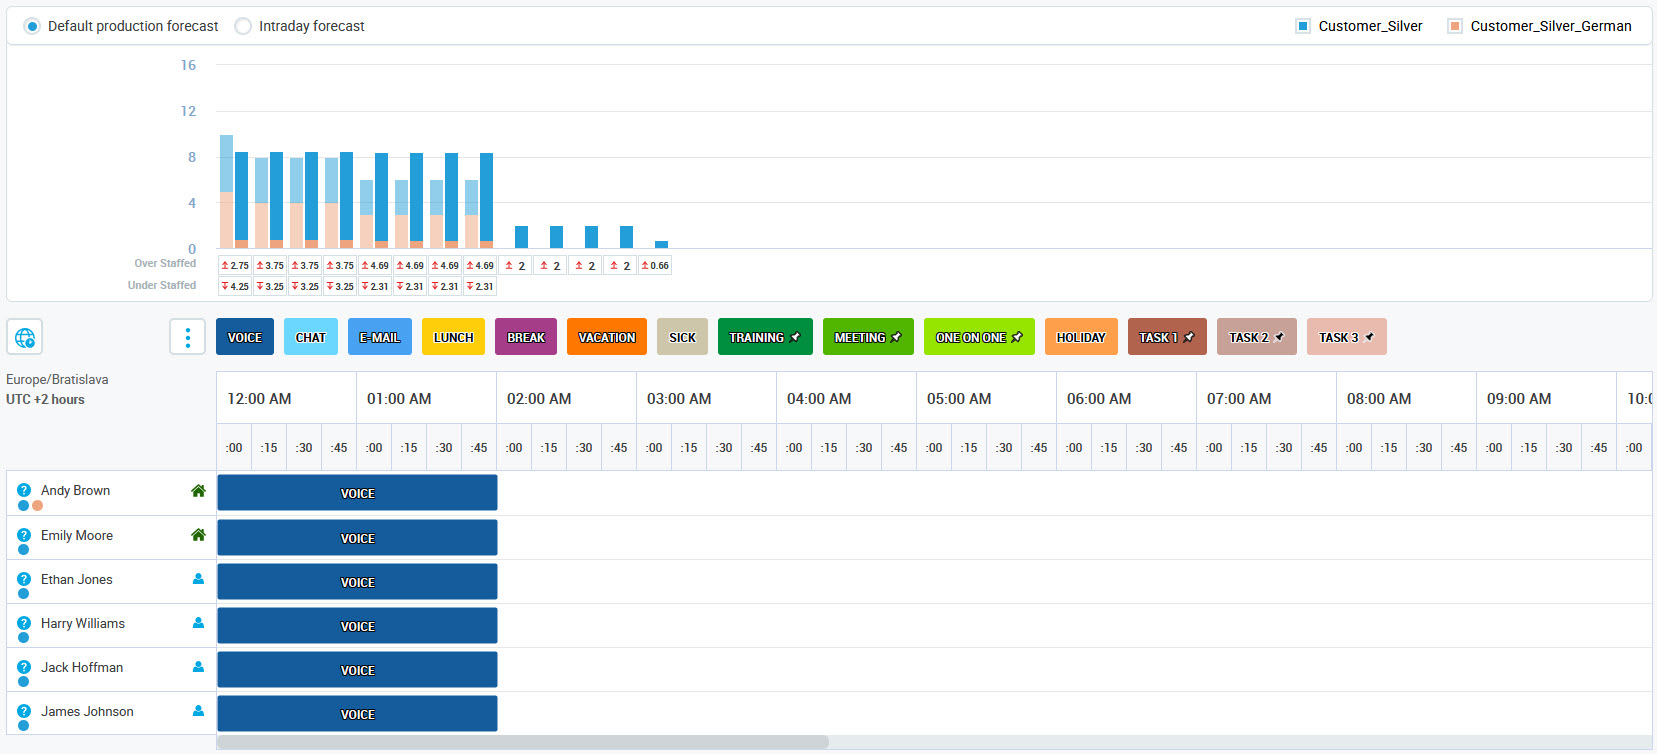Select the Default production forecast radio button
Image resolution: width=1657 pixels, height=754 pixels.
tap(32, 26)
